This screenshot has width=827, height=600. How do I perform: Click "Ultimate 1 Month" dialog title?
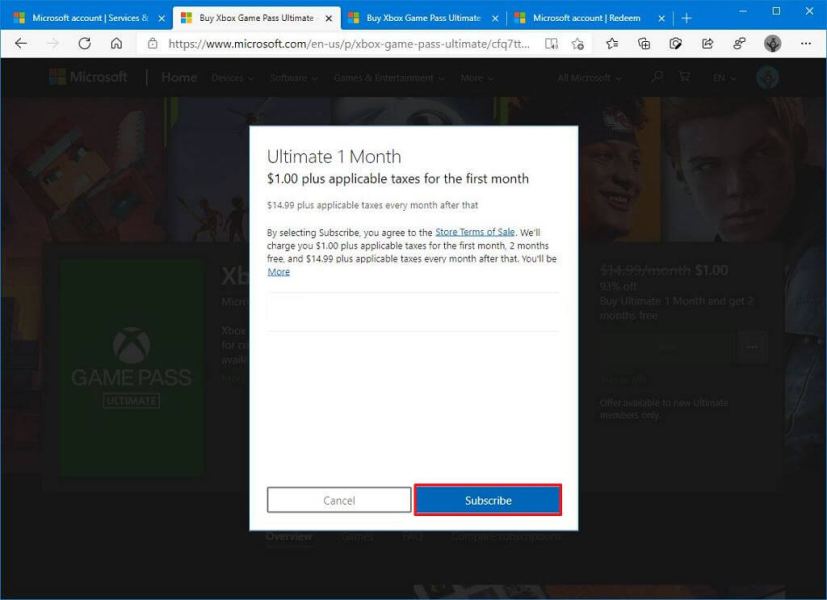click(334, 157)
